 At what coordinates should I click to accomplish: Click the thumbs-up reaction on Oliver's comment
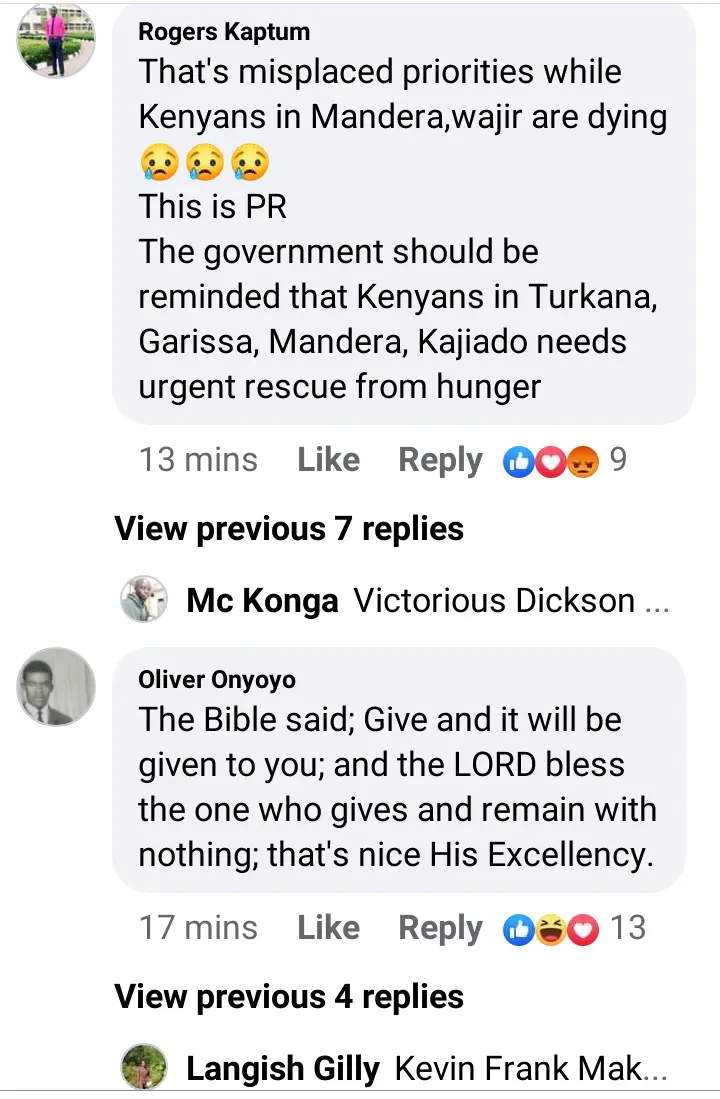coord(519,929)
